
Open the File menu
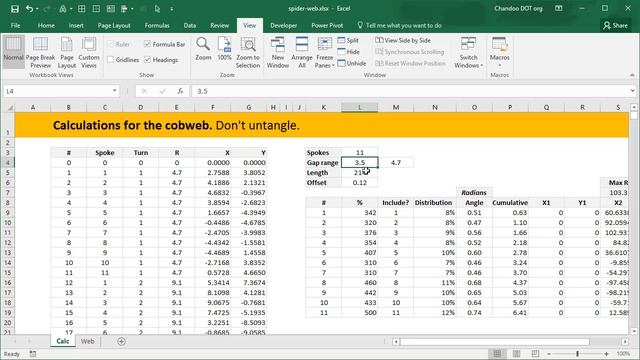[x=16, y=25]
